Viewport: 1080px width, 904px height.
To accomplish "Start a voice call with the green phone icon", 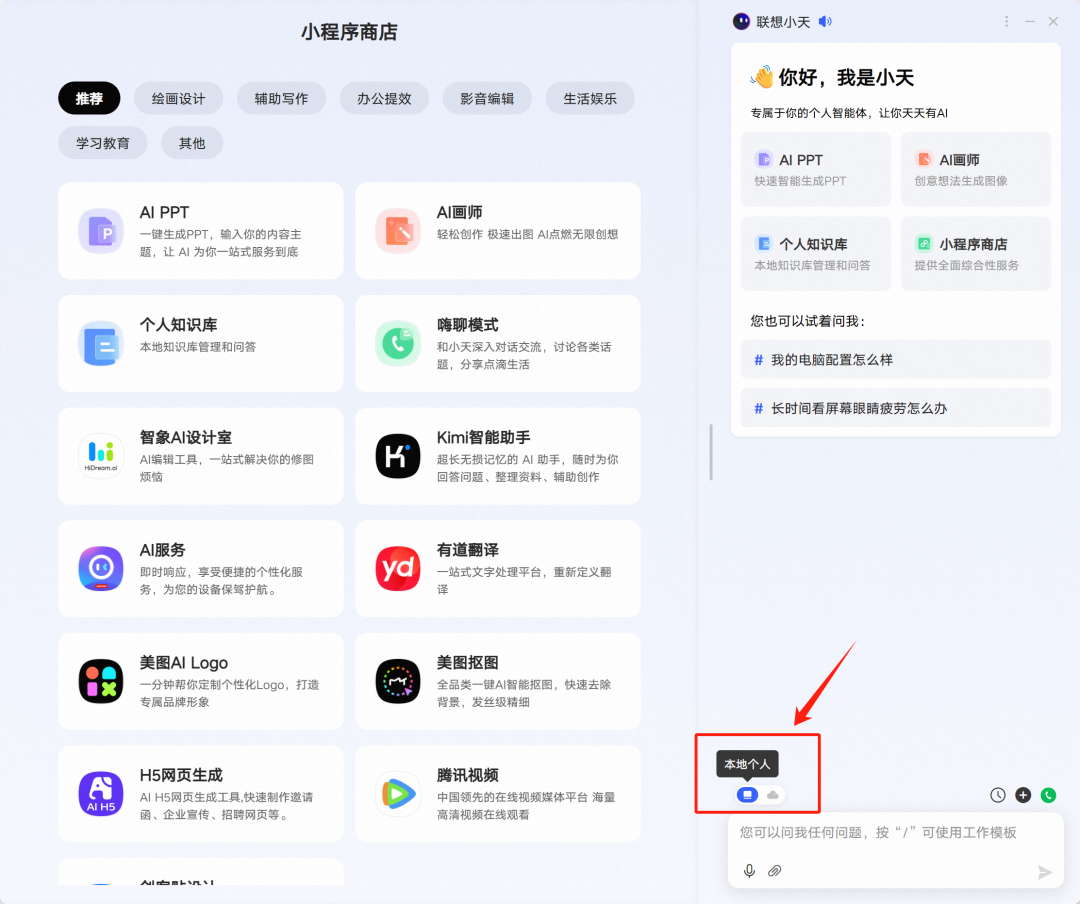I will [1048, 794].
